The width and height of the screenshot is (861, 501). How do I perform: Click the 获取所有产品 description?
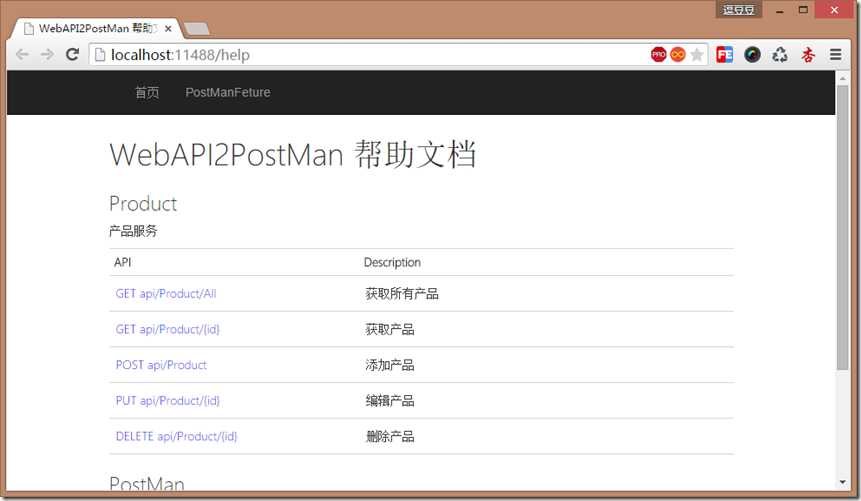tap(402, 294)
